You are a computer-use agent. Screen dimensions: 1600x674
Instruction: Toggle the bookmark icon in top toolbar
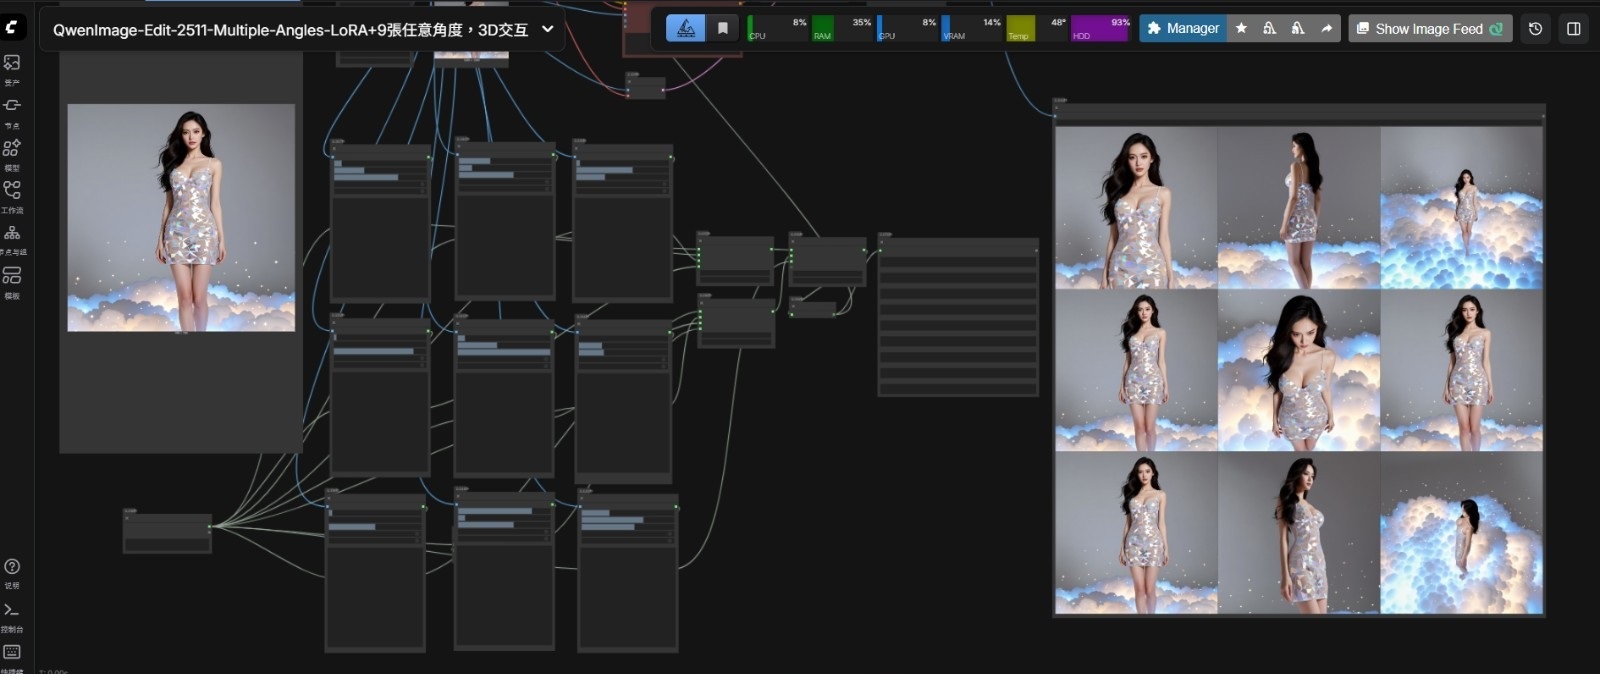[722, 29]
